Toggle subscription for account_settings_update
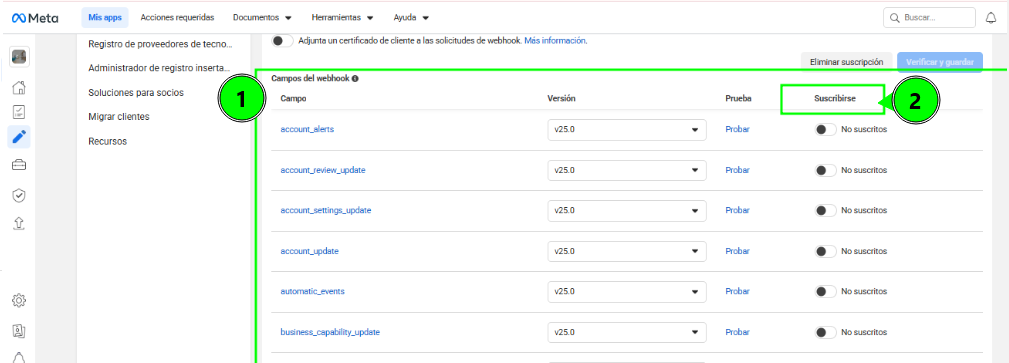Viewport: 1009px width, 363px height. [826, 210]
